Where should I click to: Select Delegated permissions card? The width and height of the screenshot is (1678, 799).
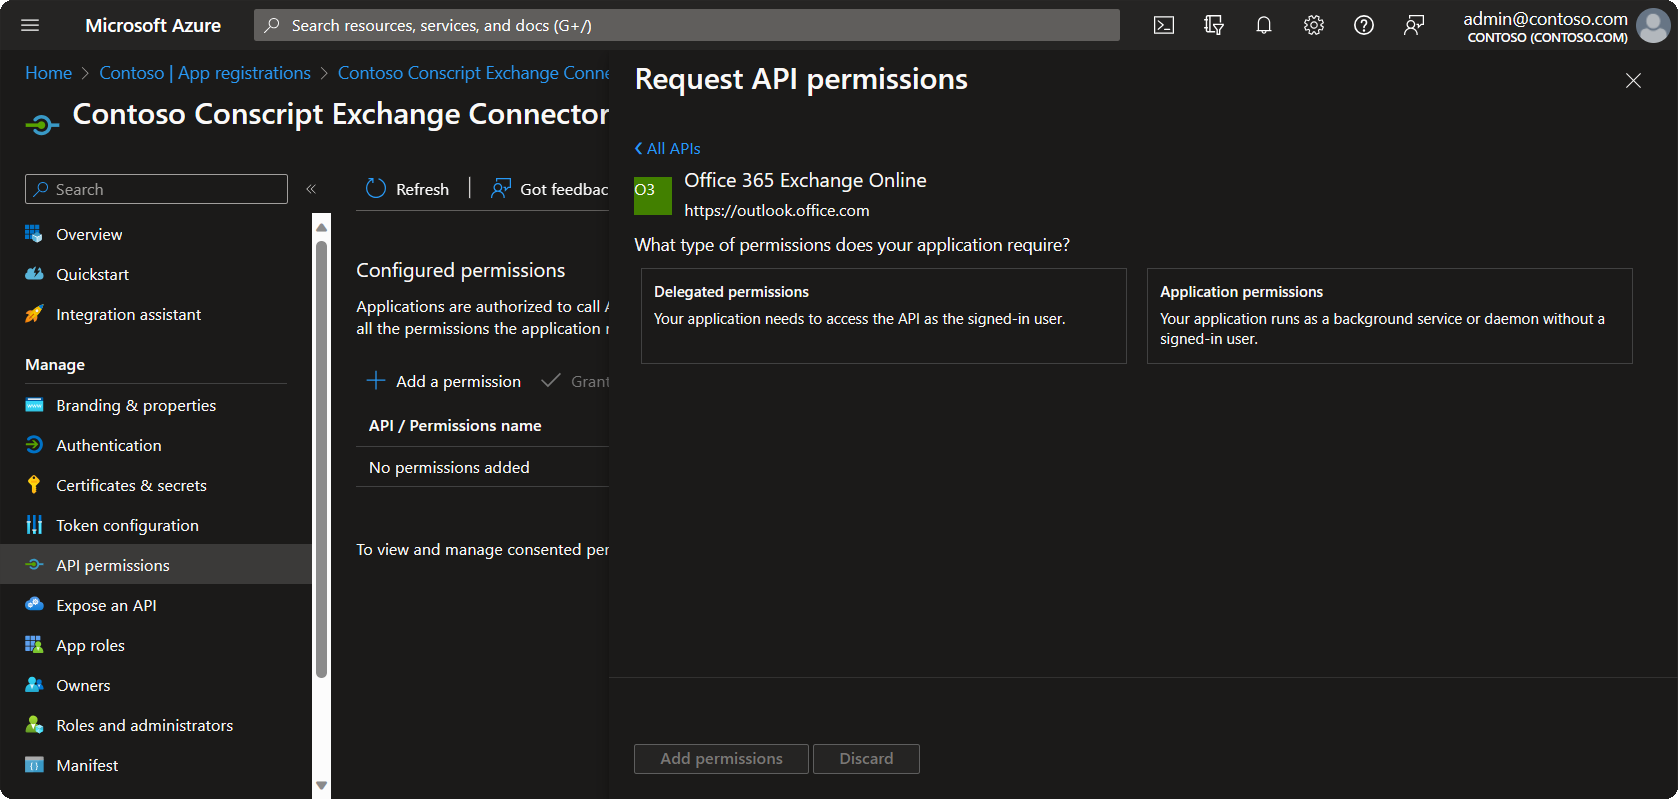pyautogui.click(x=884, y=316)
